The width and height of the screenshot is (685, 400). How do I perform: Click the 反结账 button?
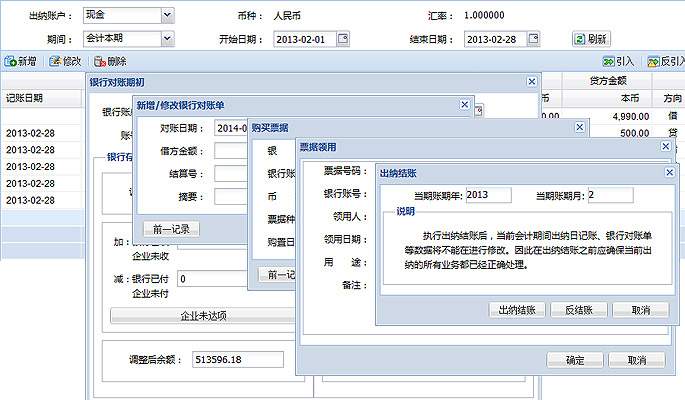pyautogui.click(x=580, y=310)
